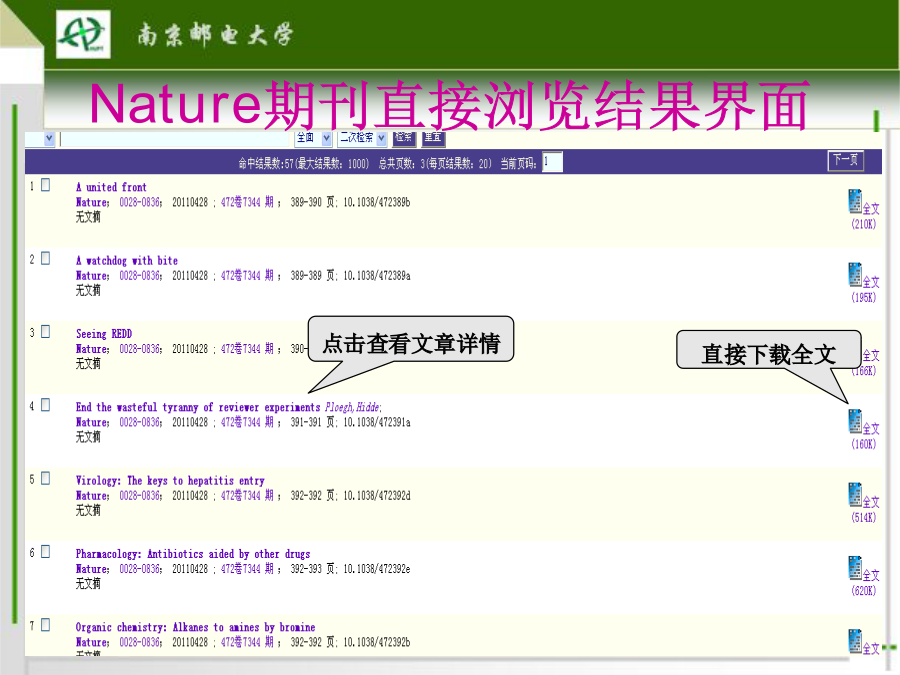This screenshot has height=675, width=900.
Task: Open full-text icon for 'A watchdog with bite'
Action: pyautogui.click(x=855, y=274)
